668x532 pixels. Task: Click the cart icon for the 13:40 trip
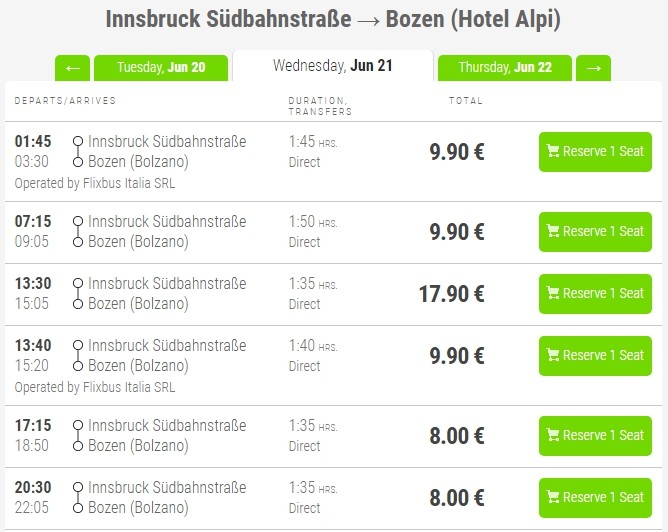552,356
